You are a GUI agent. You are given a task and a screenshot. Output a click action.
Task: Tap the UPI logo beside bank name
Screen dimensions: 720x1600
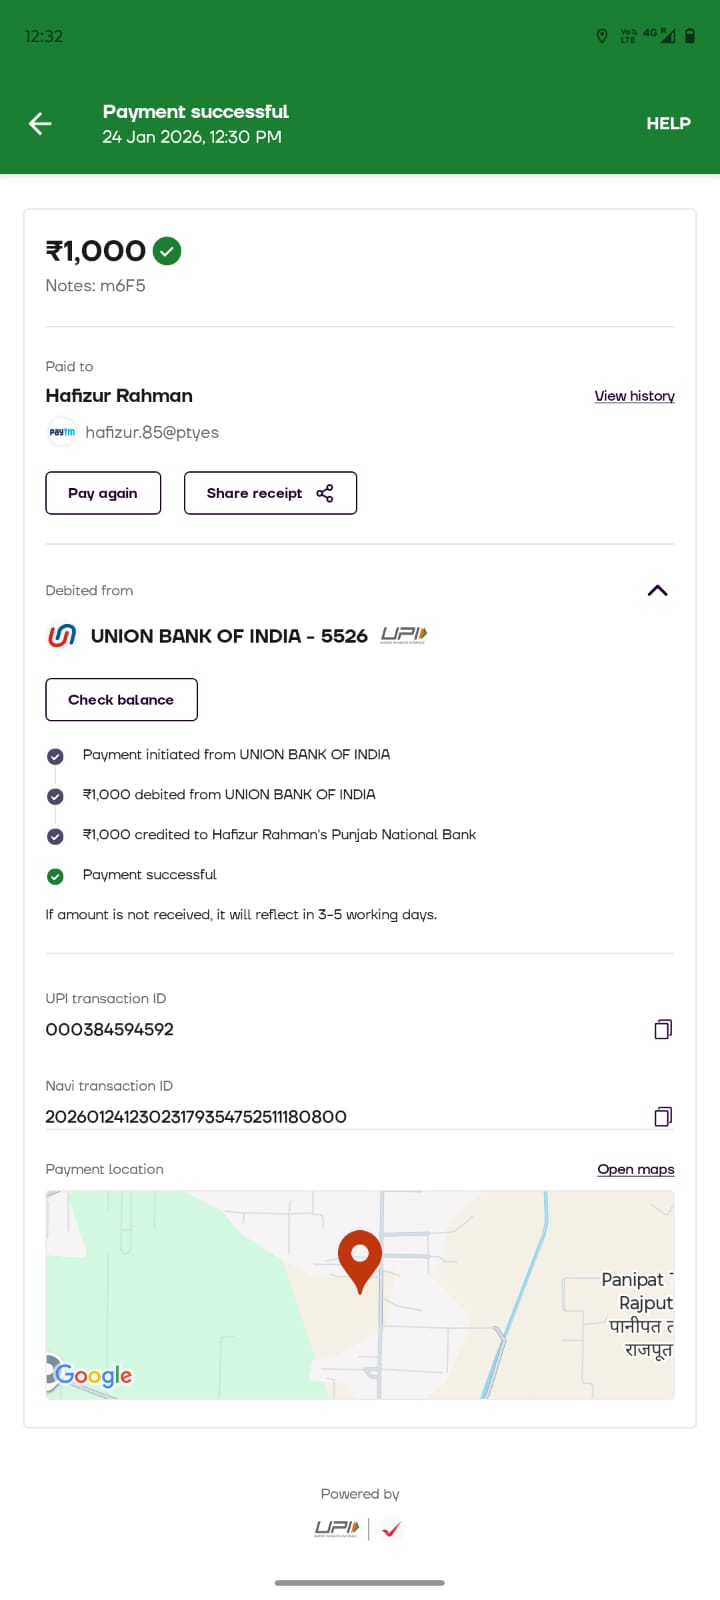pos(404,635)
